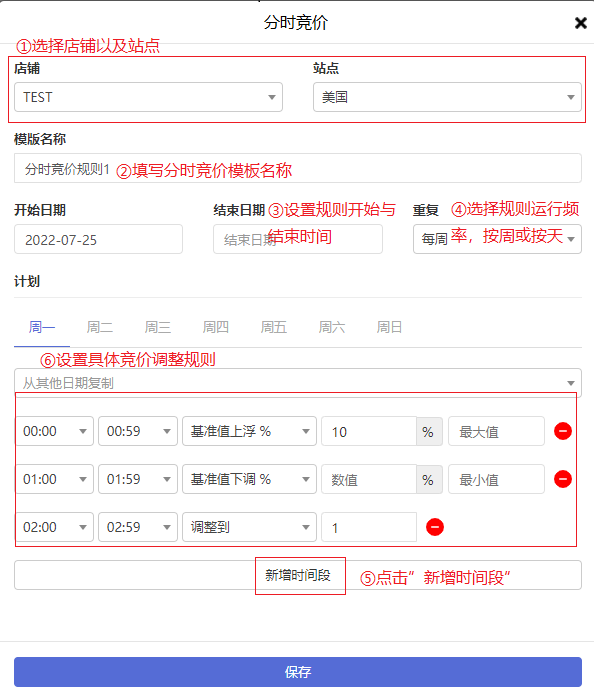594x700 pixels.
Task: Switch to the 周二 tab
Action: pyautogui.click(x=100, y=327)
